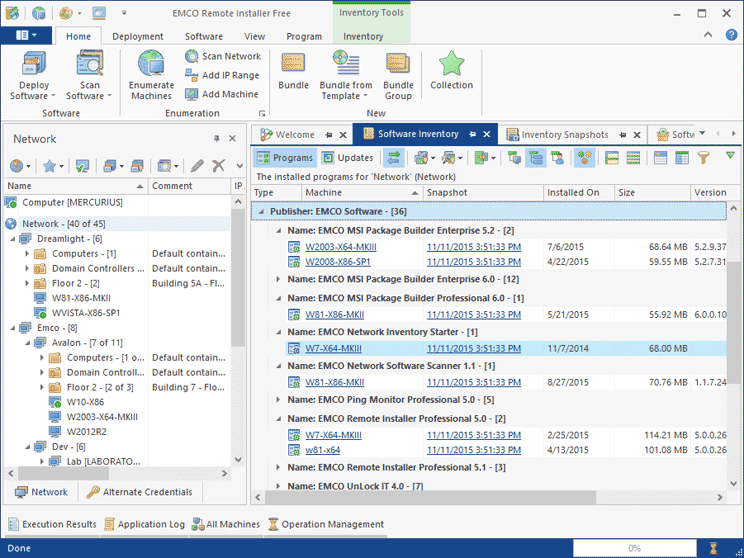This screenshot has height=558, width=744.
Task: Sort by Machine column header
Action: tap(362, 193)
